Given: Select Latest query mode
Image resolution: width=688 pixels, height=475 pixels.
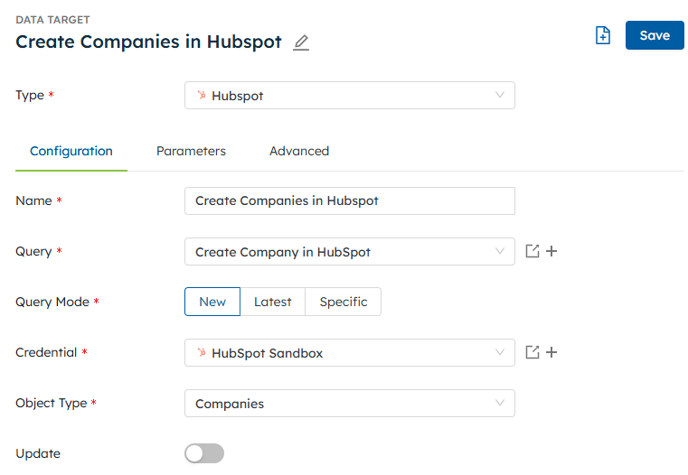Looking at the screenshot, I should tap(272, 302).
